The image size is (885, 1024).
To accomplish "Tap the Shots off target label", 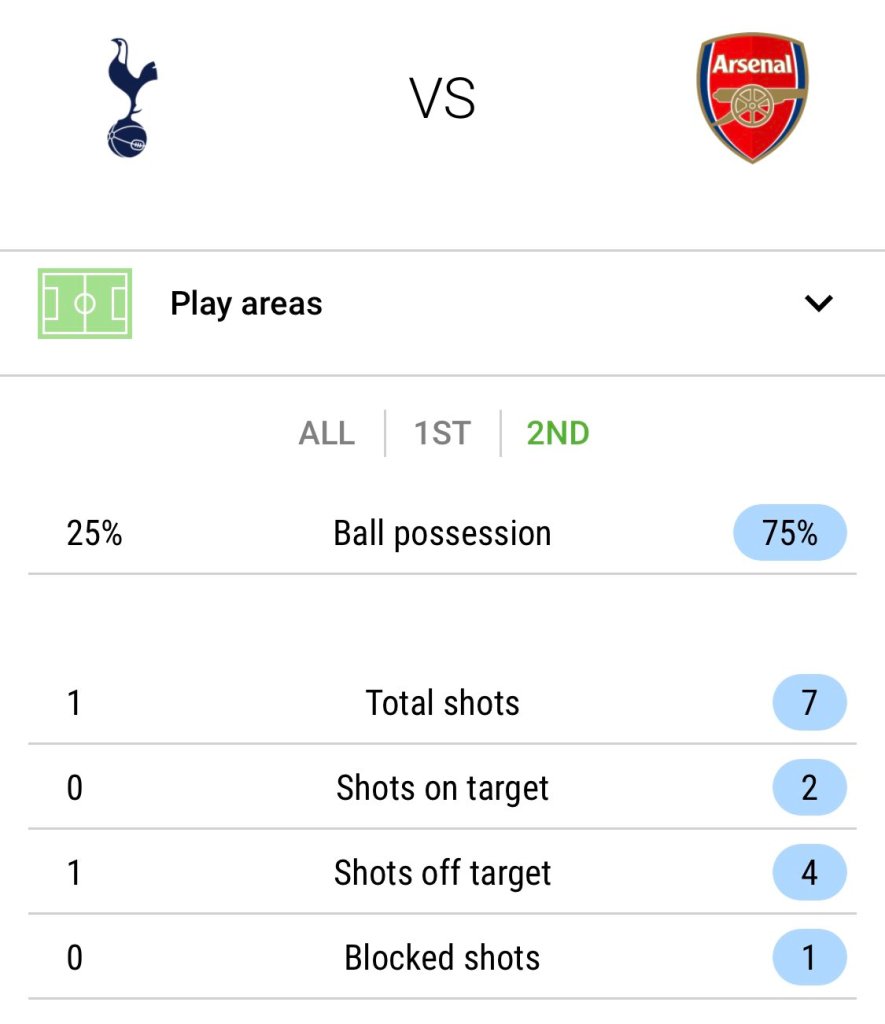I will (442, 873).
